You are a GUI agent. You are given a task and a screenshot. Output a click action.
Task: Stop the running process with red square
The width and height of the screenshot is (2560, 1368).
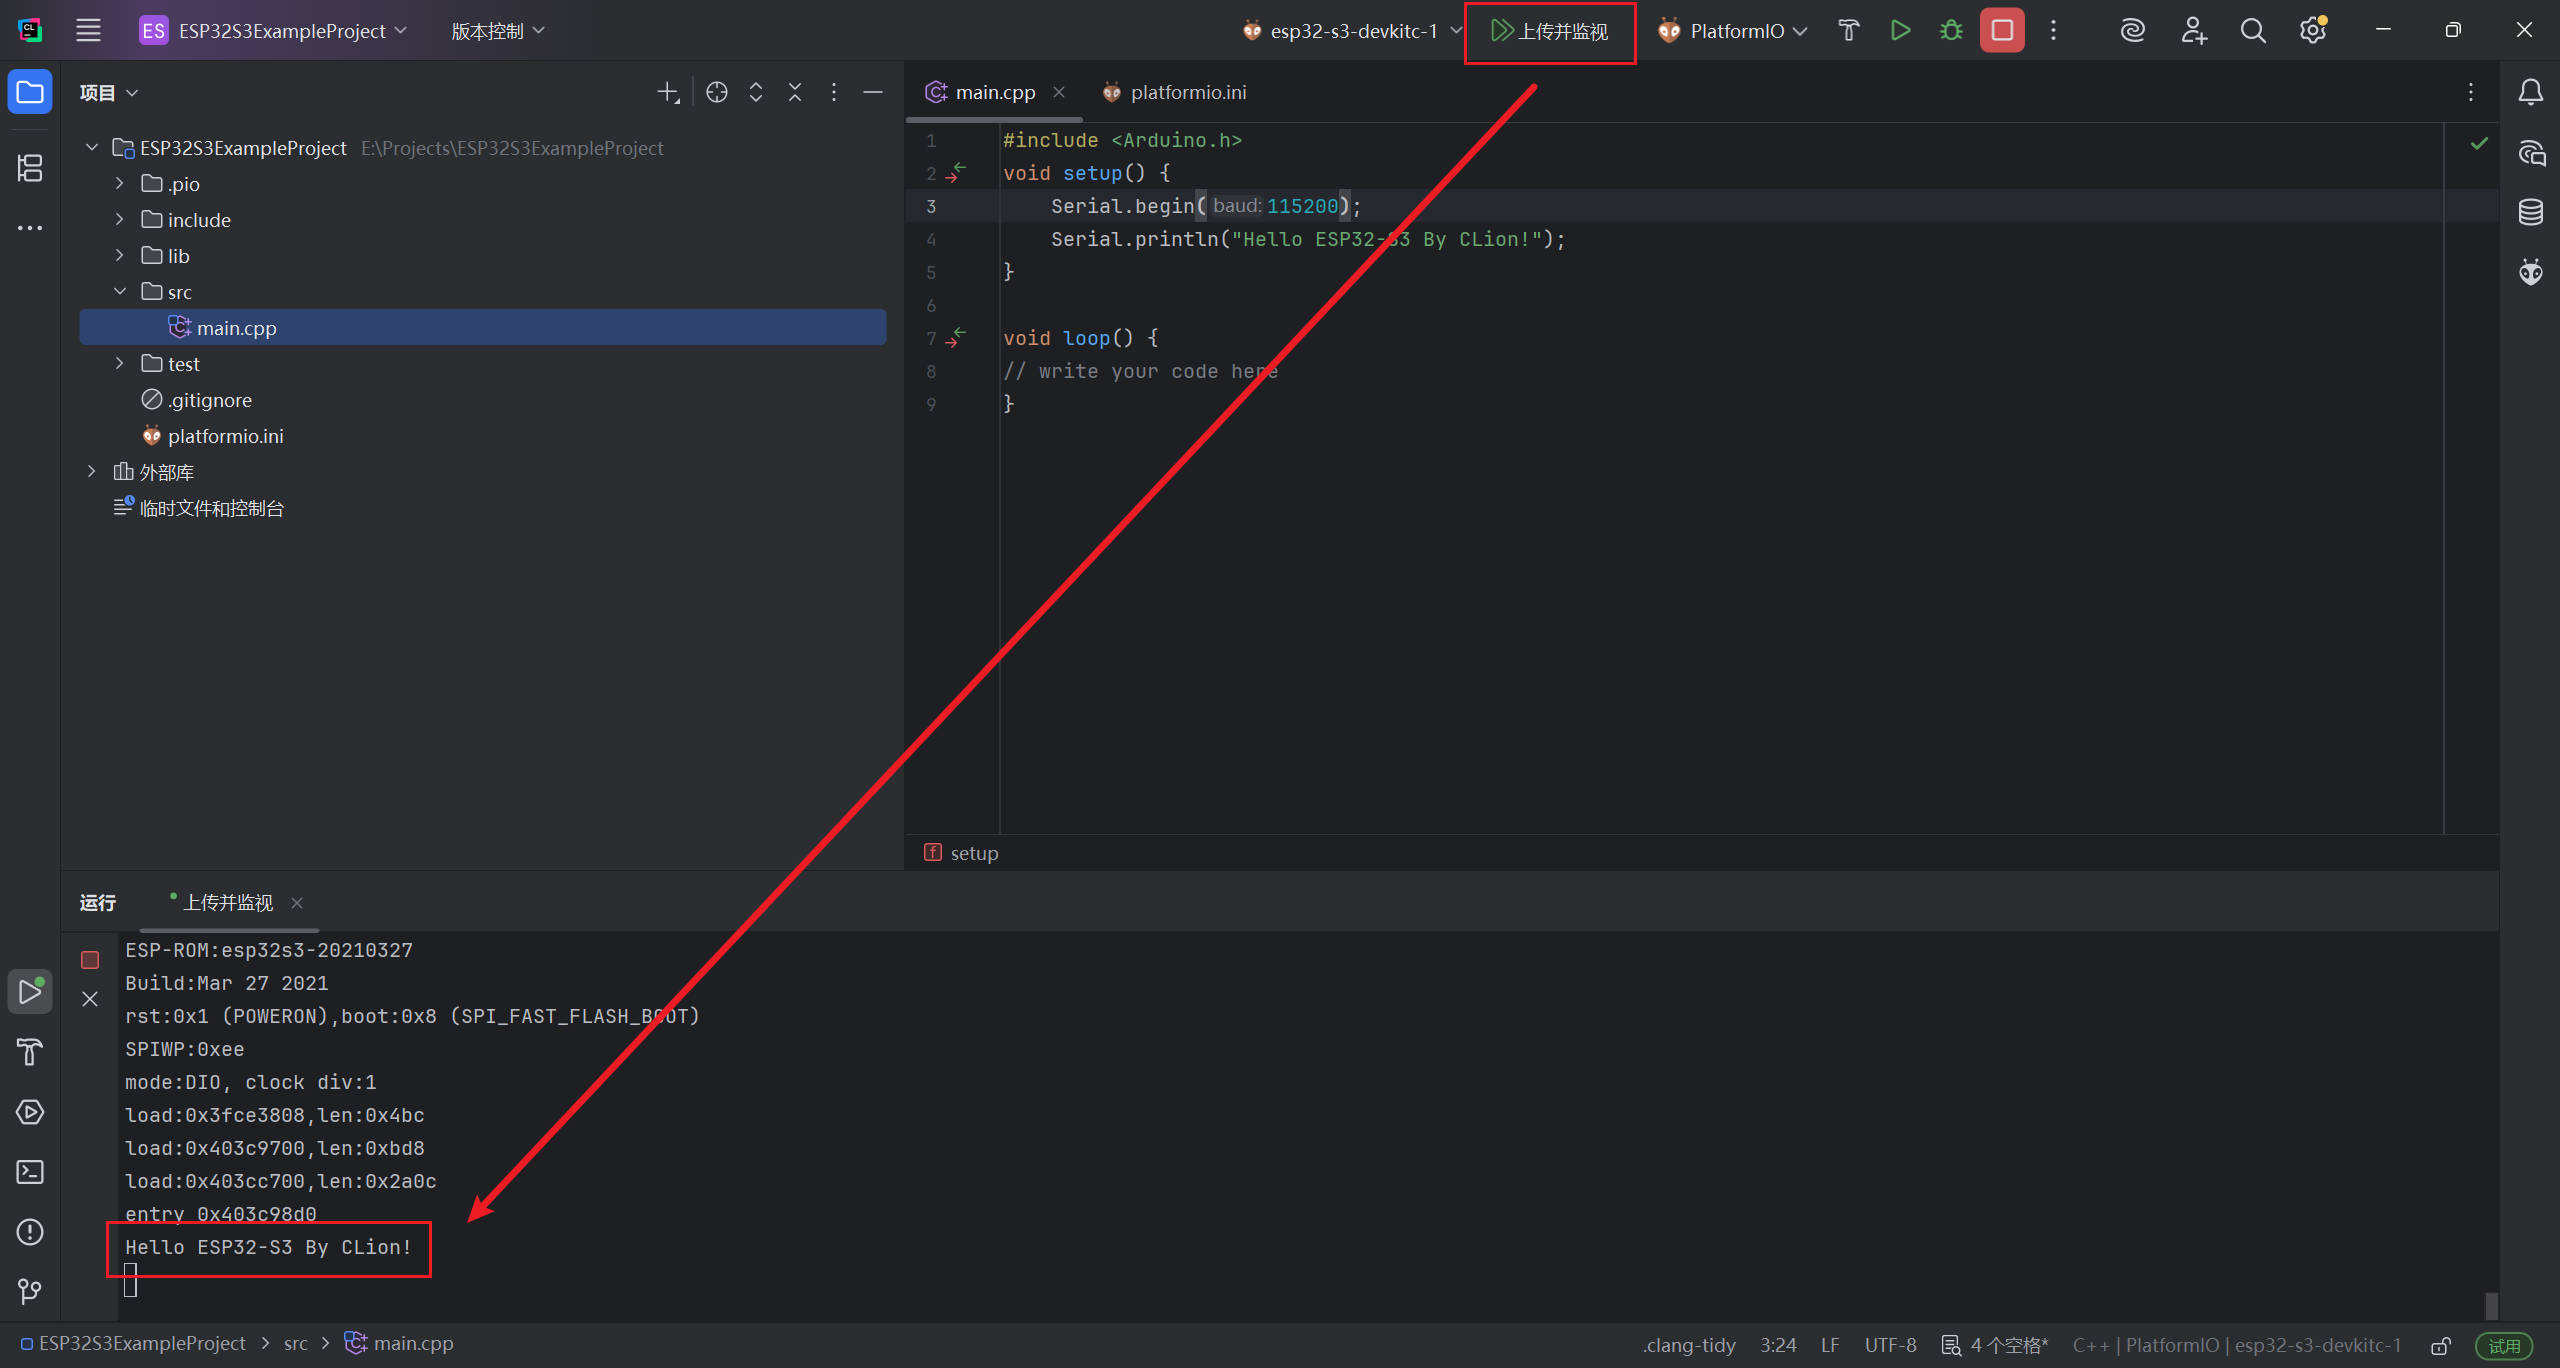(x=2002, y=31)
